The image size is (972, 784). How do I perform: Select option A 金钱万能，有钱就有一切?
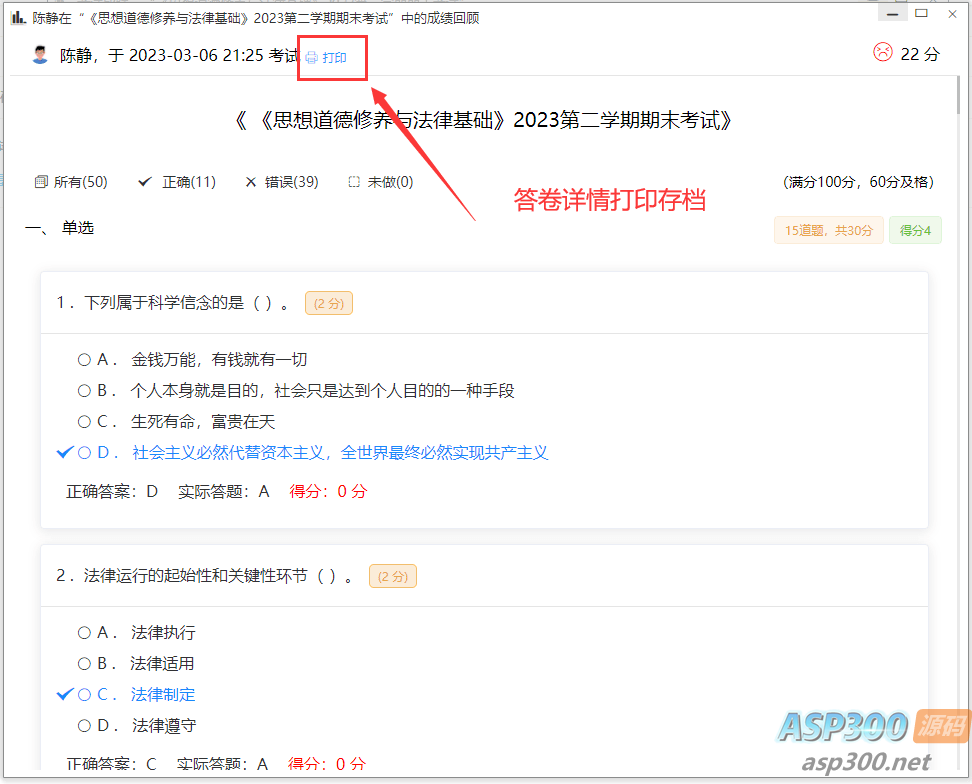coord(84,360)
